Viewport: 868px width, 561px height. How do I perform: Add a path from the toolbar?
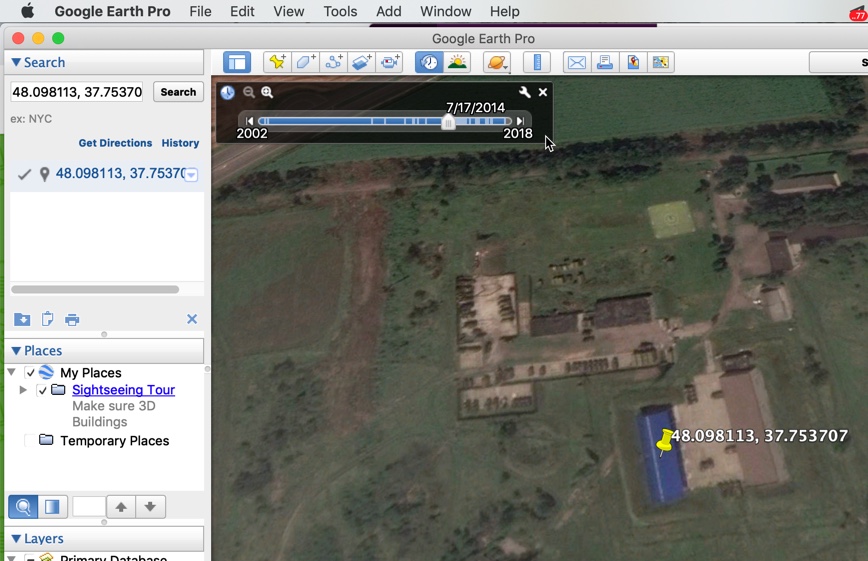pos(334,62)
